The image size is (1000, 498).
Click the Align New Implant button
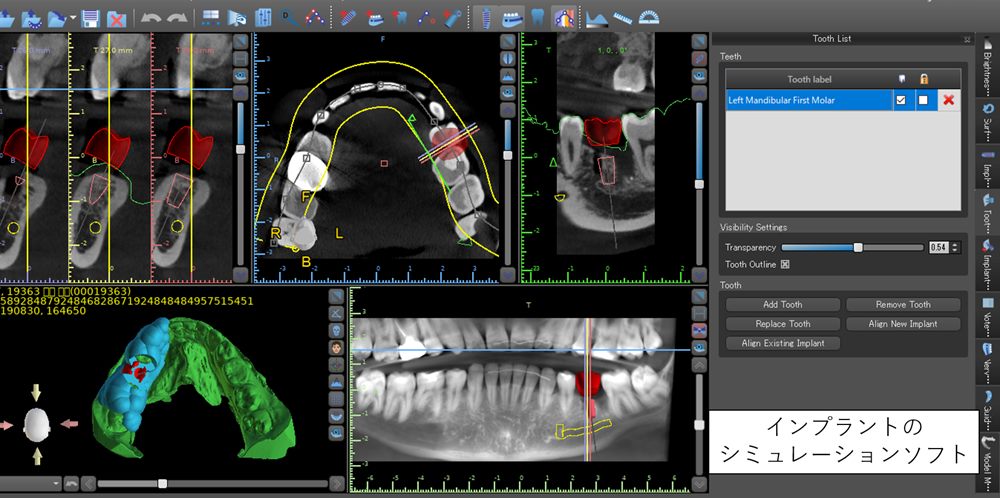click(x=903, y=324)
